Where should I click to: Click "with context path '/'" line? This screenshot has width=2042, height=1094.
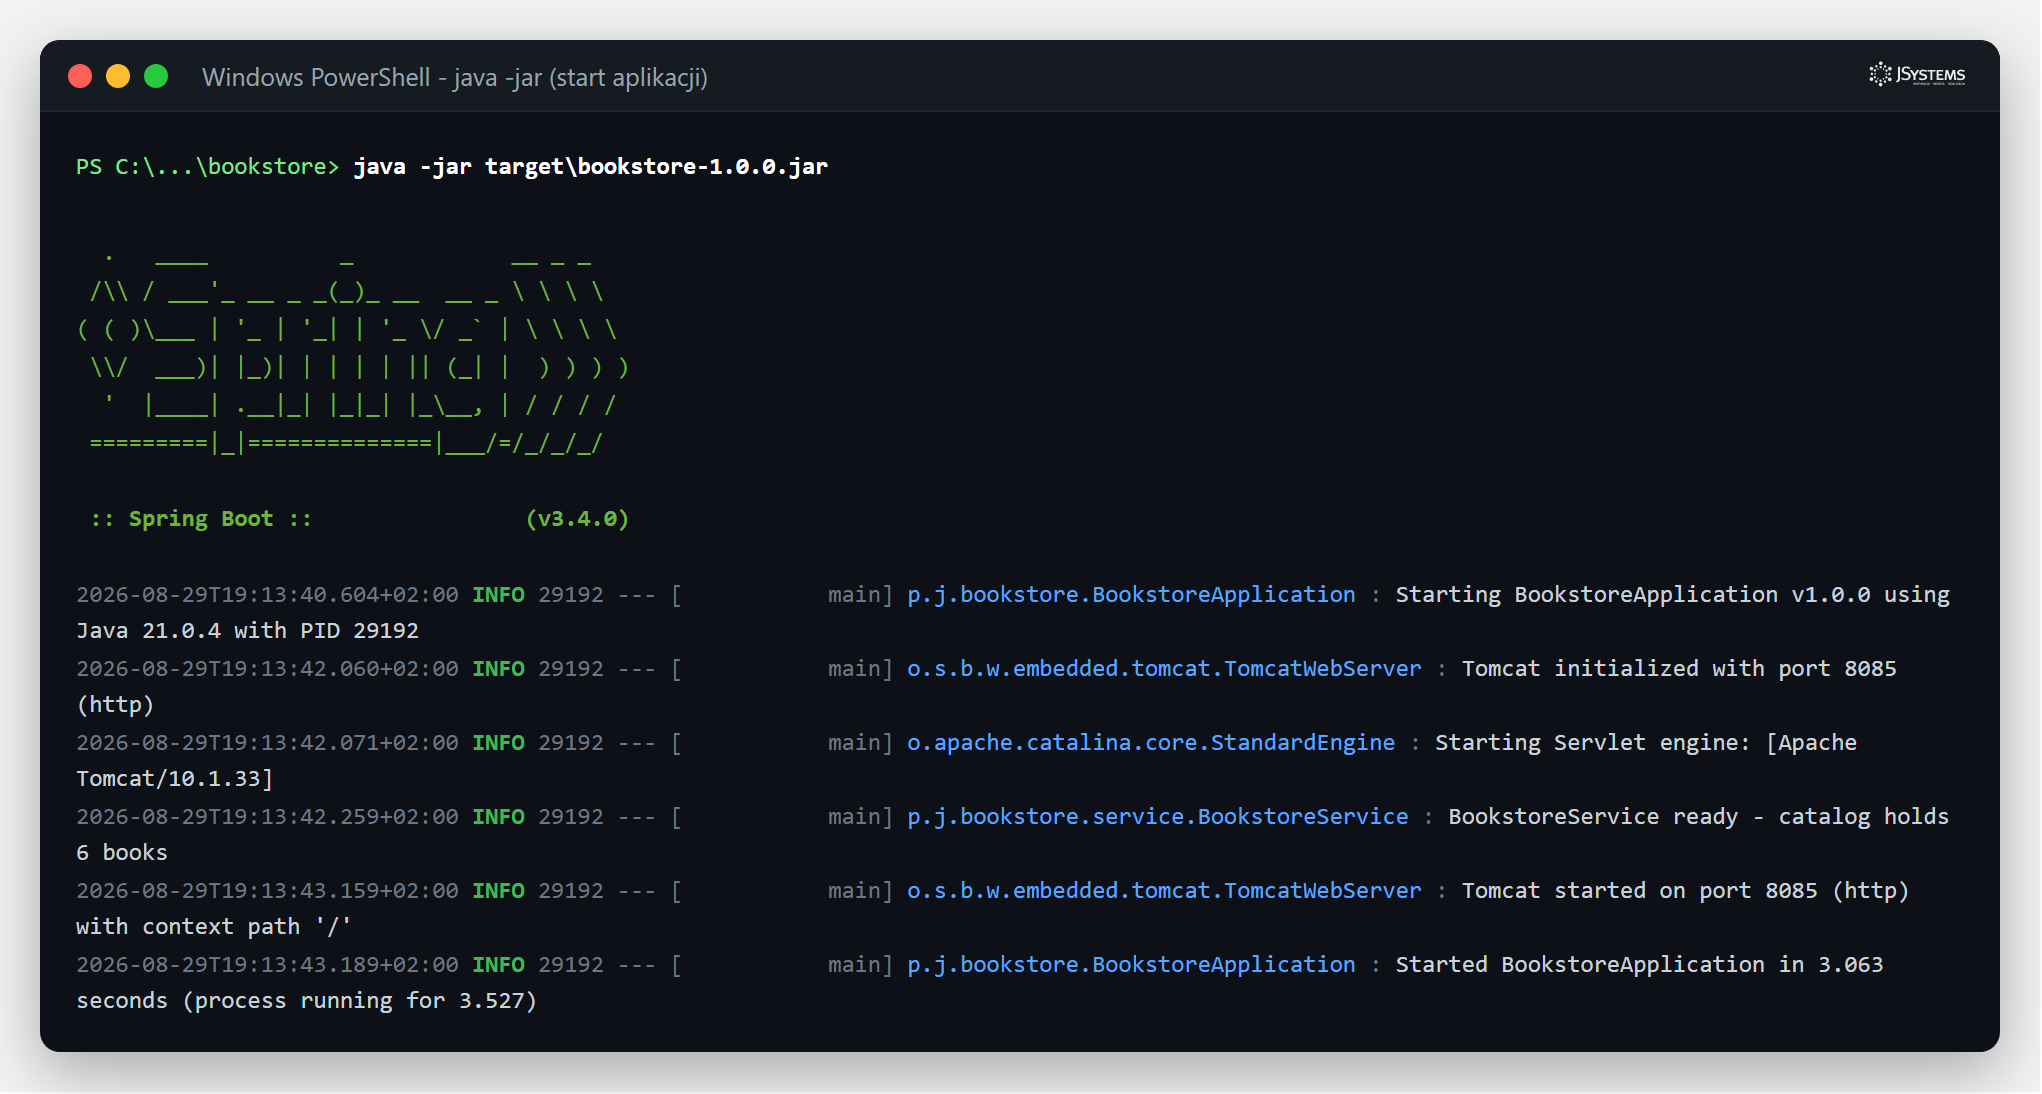(x=214, y=927)
